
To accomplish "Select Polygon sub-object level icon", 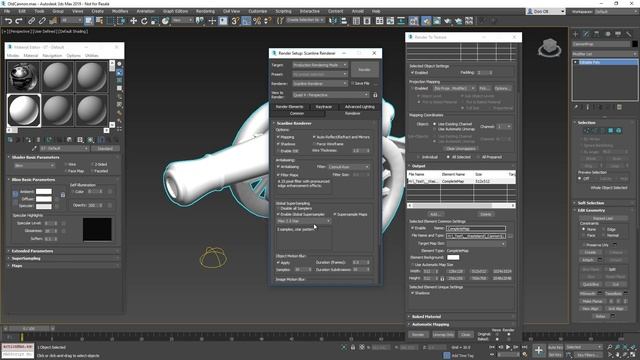I will pos(611,131).
